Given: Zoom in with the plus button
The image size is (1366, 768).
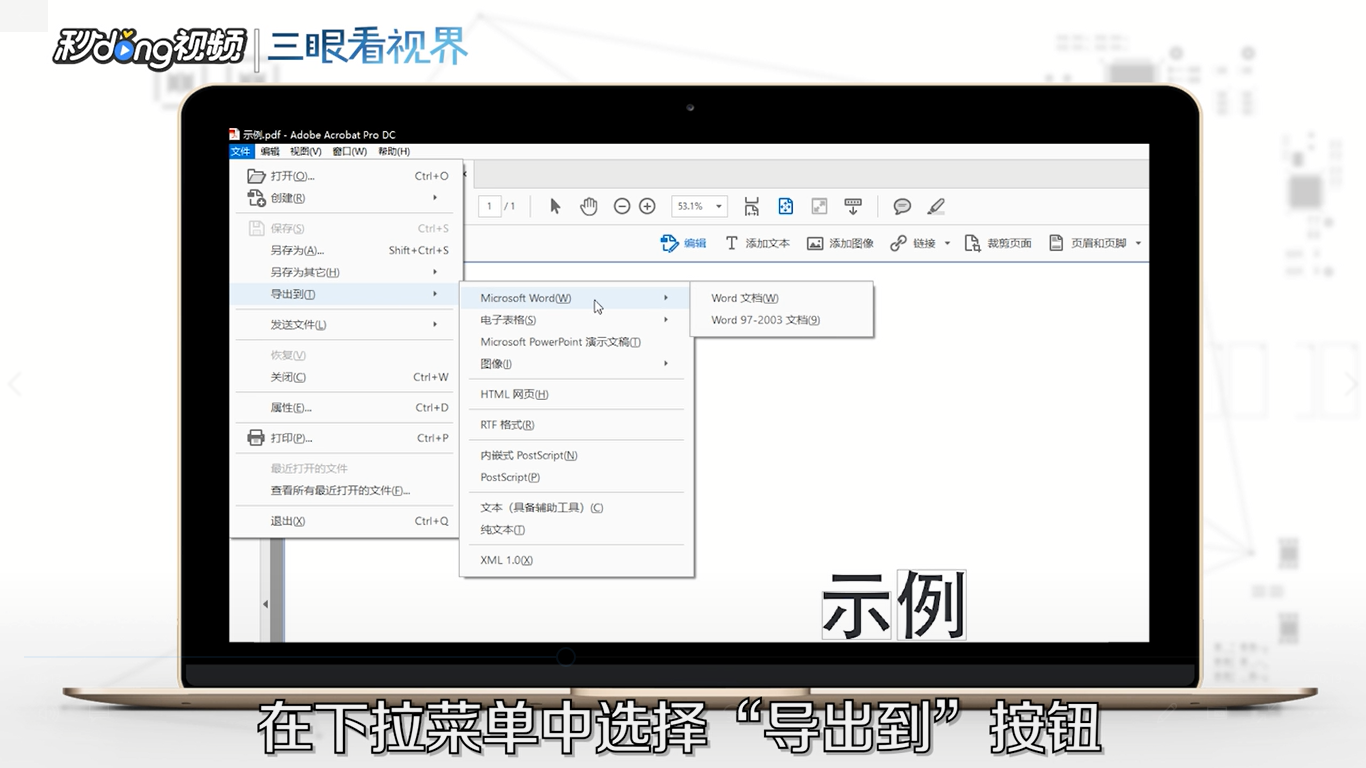Looking at the screenshot, I should click(647, 206).
